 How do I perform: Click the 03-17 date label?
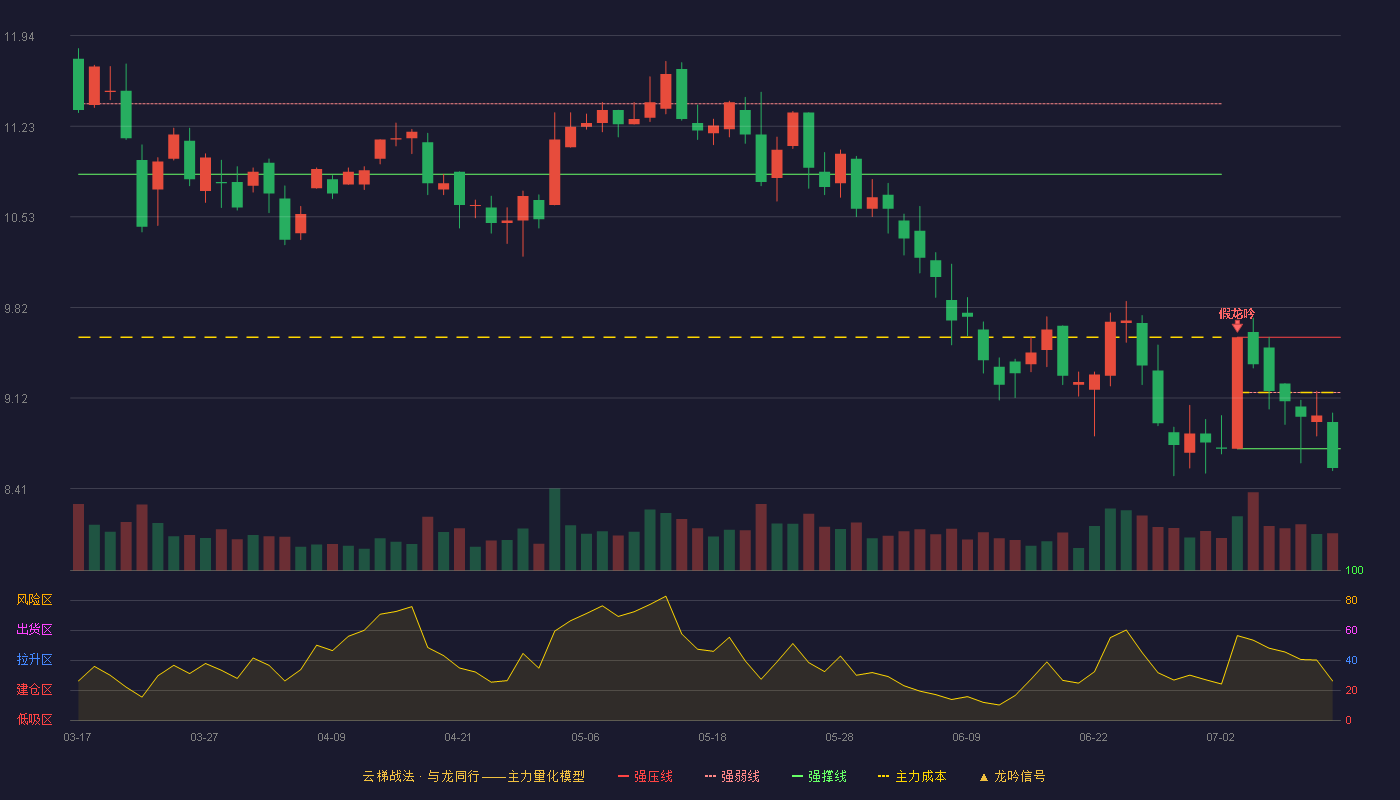[x=77, y=737]
